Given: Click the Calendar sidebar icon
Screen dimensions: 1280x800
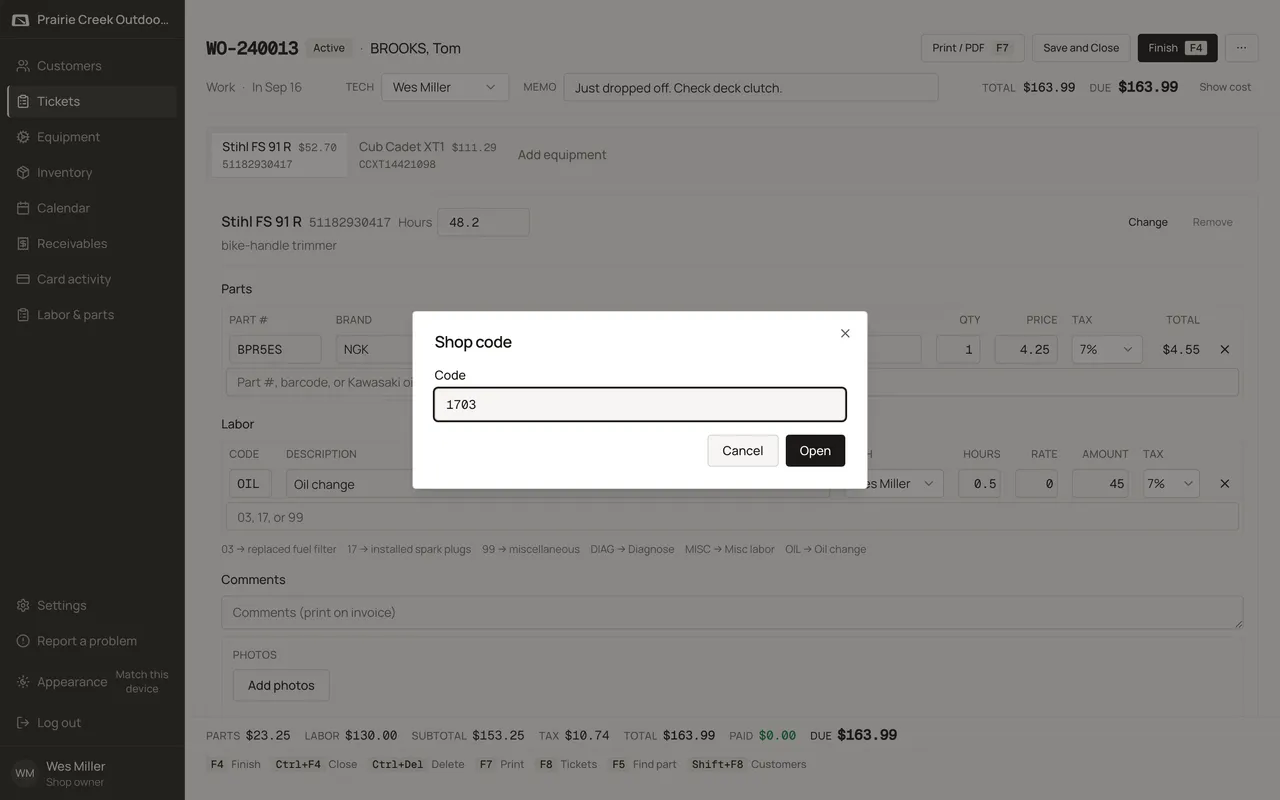Looking at the screenshot, I should [x=23, y=208].
